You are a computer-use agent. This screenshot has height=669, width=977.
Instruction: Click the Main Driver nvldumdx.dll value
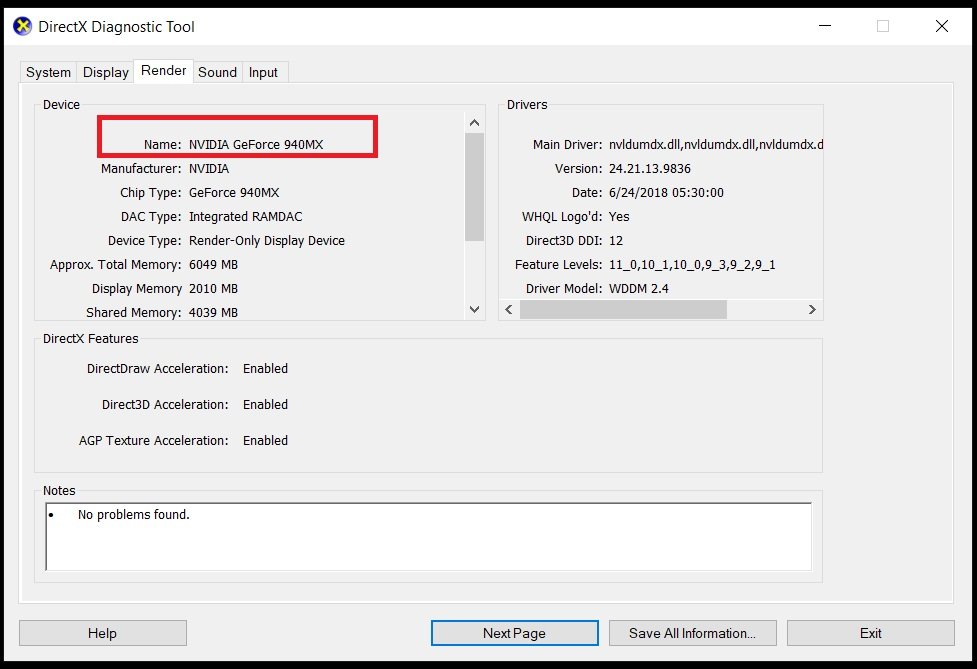click(716, 145)
